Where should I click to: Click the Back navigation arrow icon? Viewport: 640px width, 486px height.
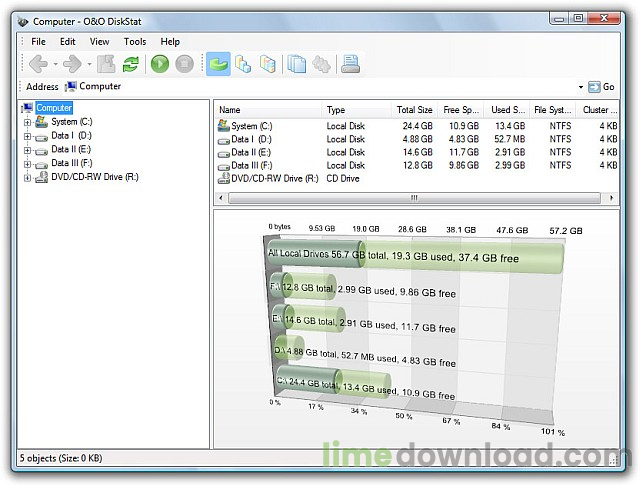38,64
